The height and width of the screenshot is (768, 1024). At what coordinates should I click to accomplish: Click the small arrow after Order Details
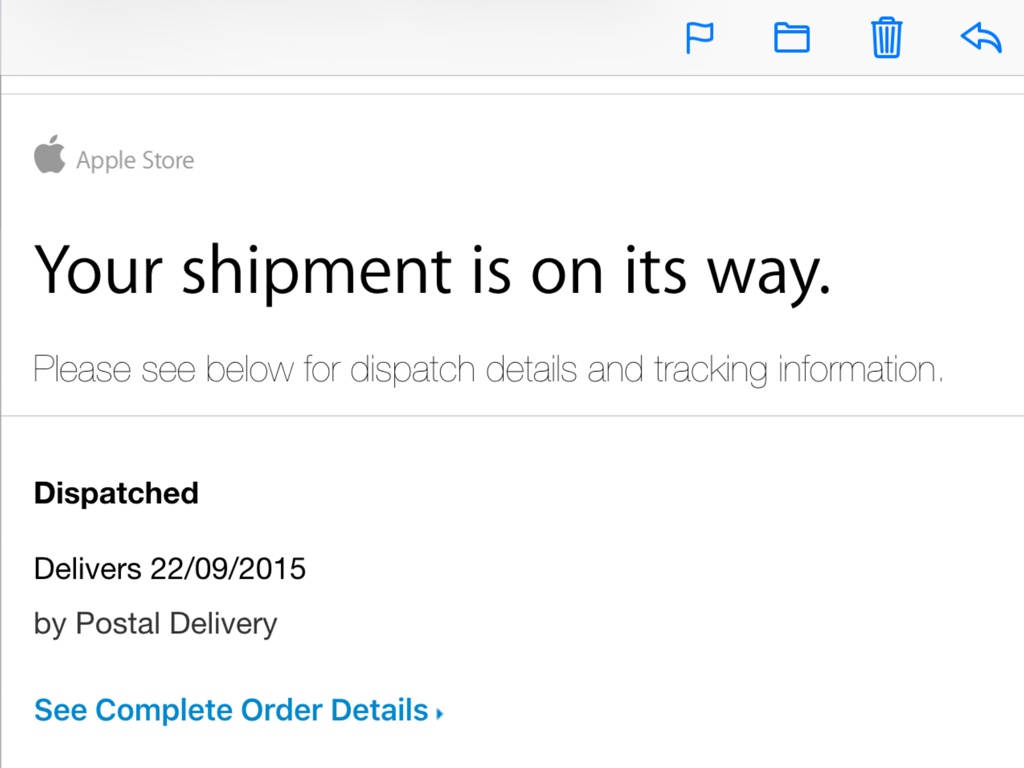click(x=440, y=713)
